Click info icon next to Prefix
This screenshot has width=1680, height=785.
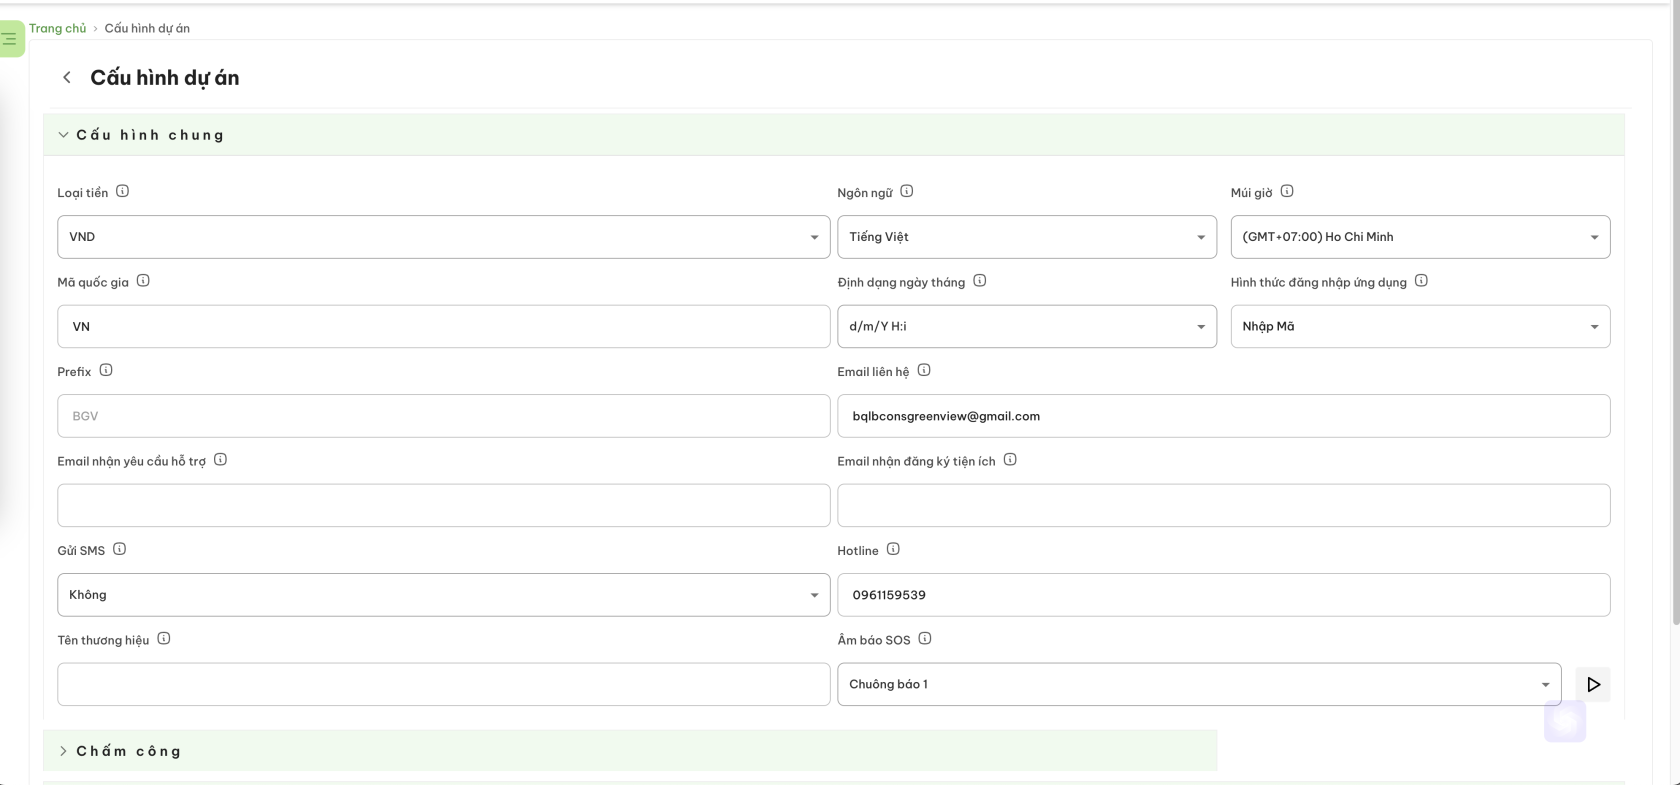click(106, 370)
